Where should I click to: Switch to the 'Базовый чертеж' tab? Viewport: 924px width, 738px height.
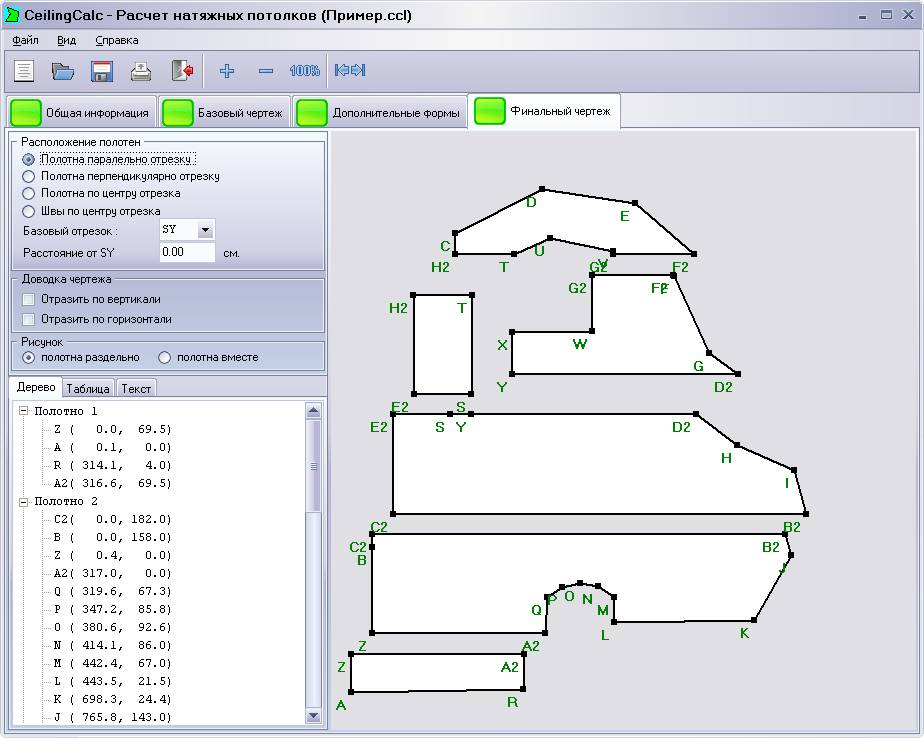226,113
